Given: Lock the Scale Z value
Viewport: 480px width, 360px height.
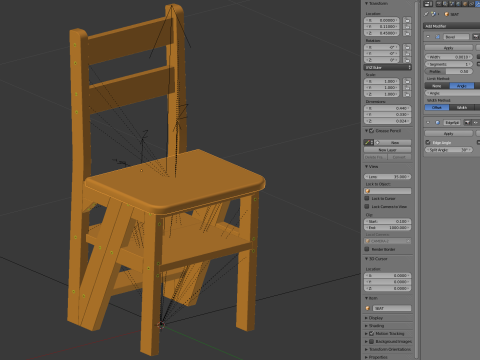Looking at the screenshot, I should click(x=407, y=94).
